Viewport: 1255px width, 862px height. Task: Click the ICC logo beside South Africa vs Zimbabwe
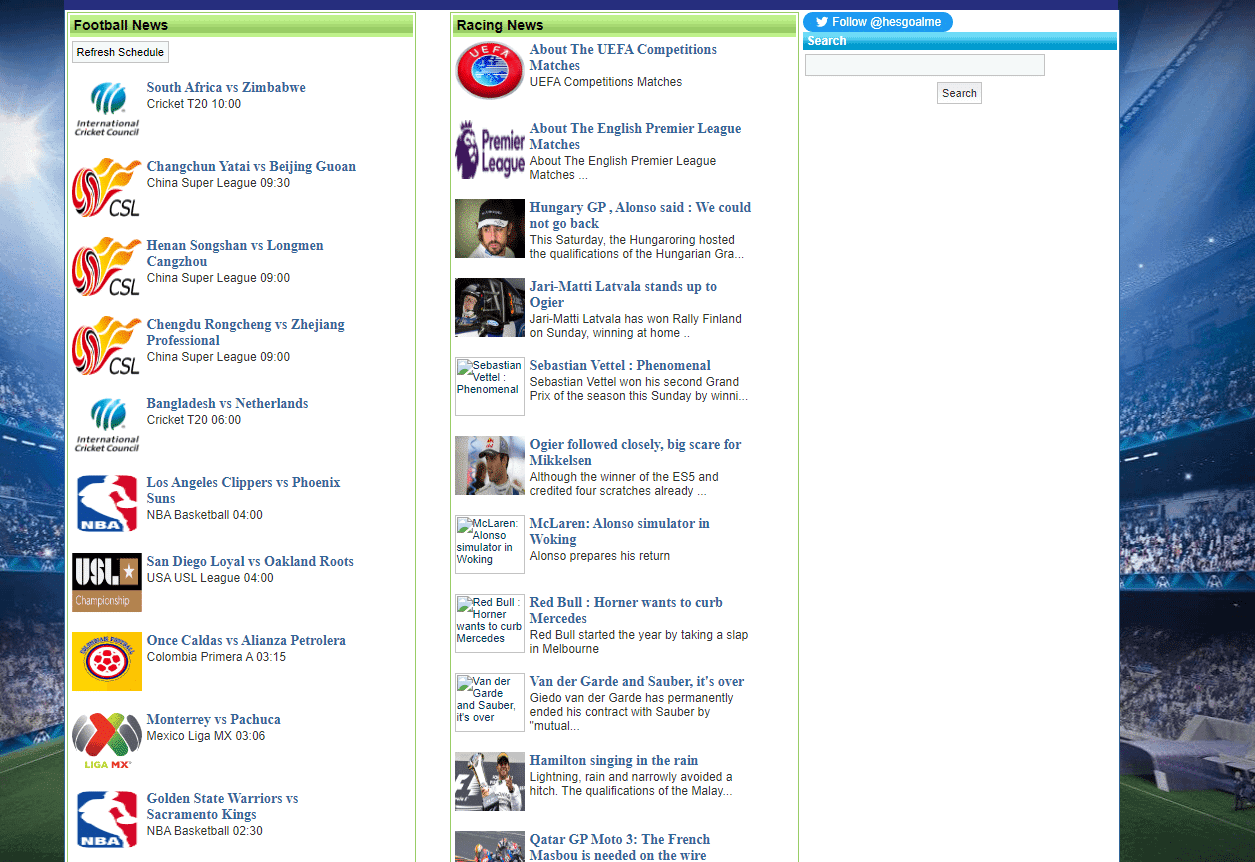click(x=107, y=108)
